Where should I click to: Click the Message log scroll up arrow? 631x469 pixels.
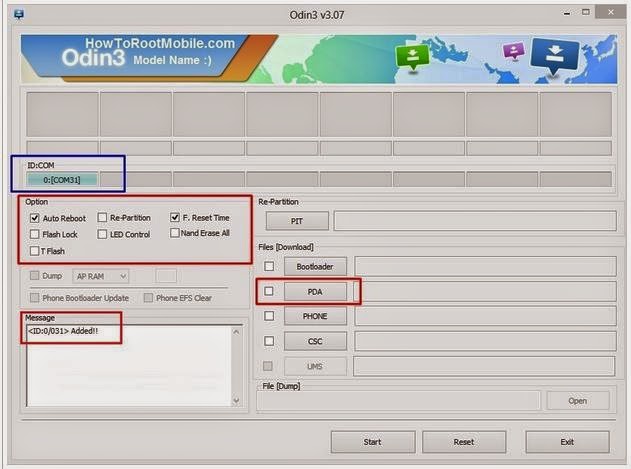click(236, 332)
